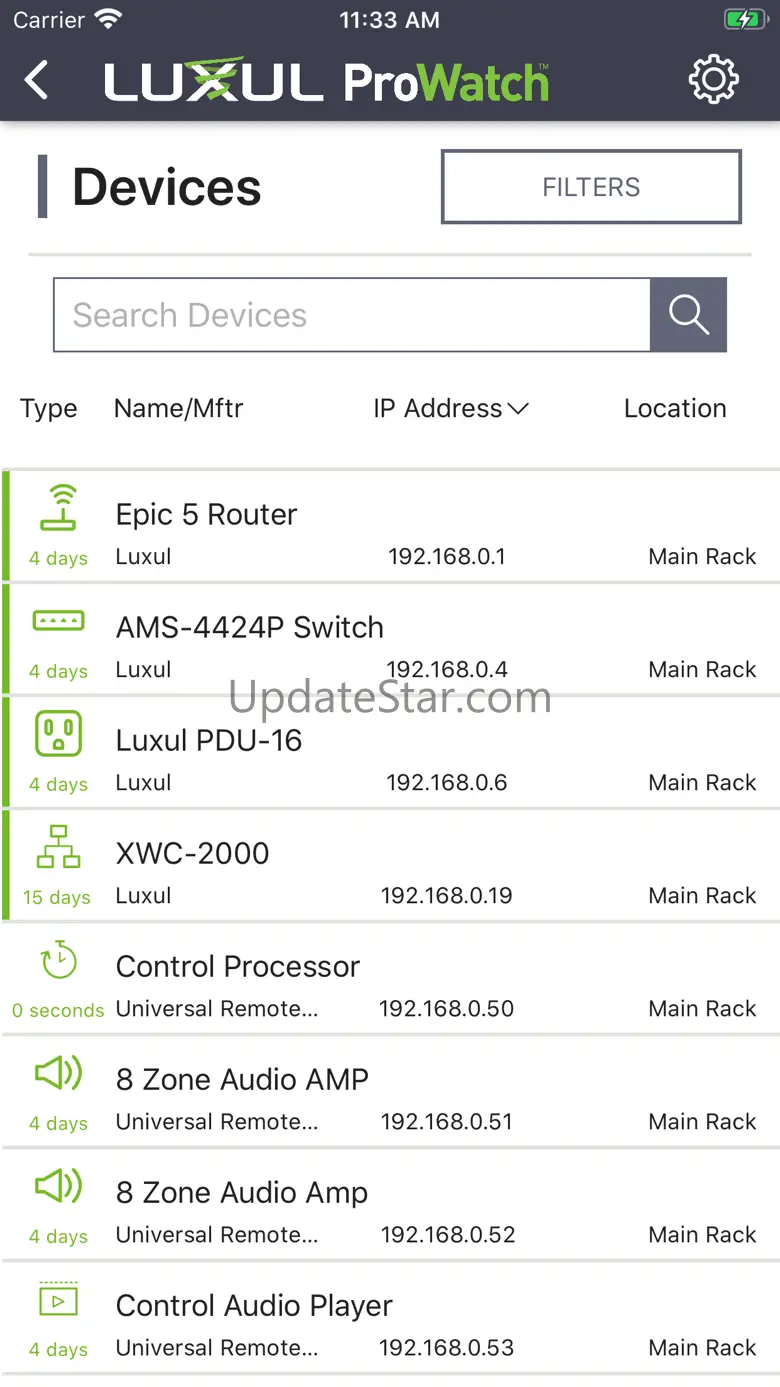Screen dimensions: 780x1387
Task: Click IP address 192.168.0.19
Action: pos(447,896)
